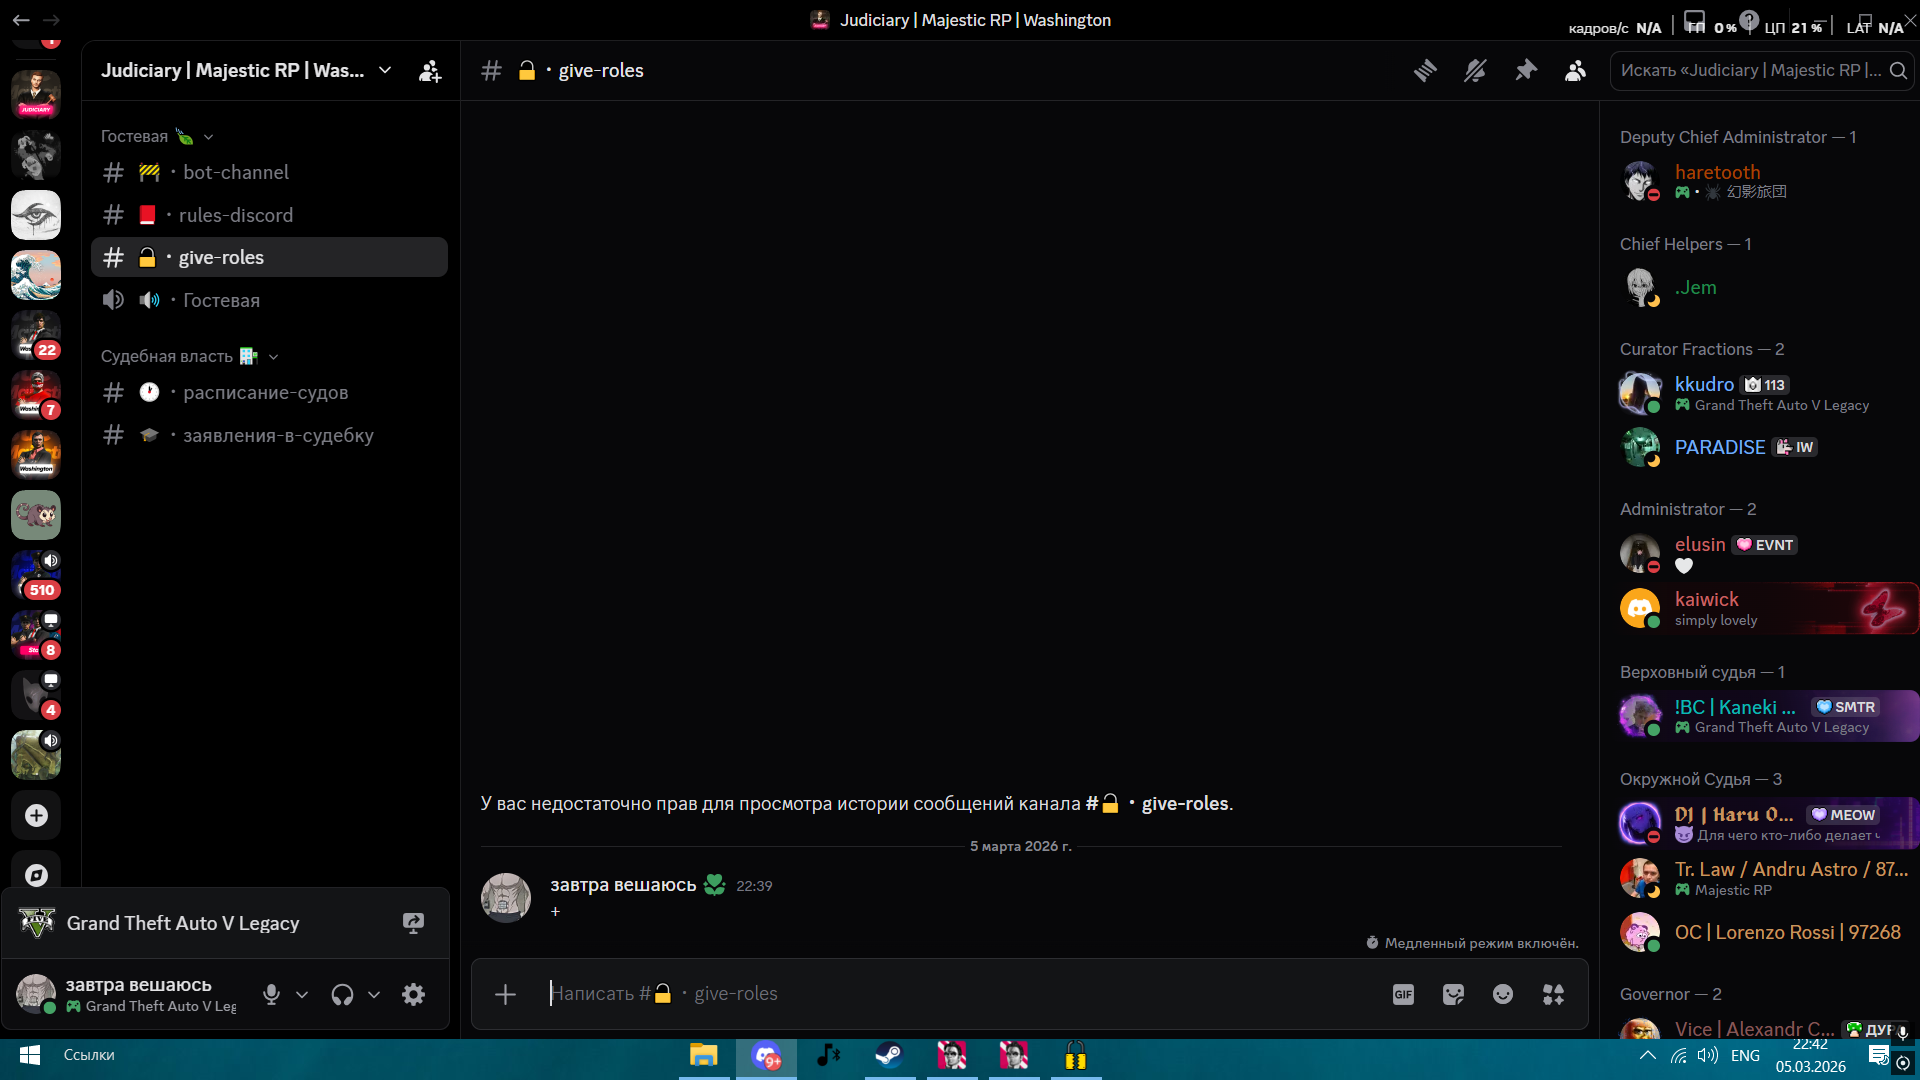
Task: Expand the server name dropdown menu
Action: click(x=385, y=70)
